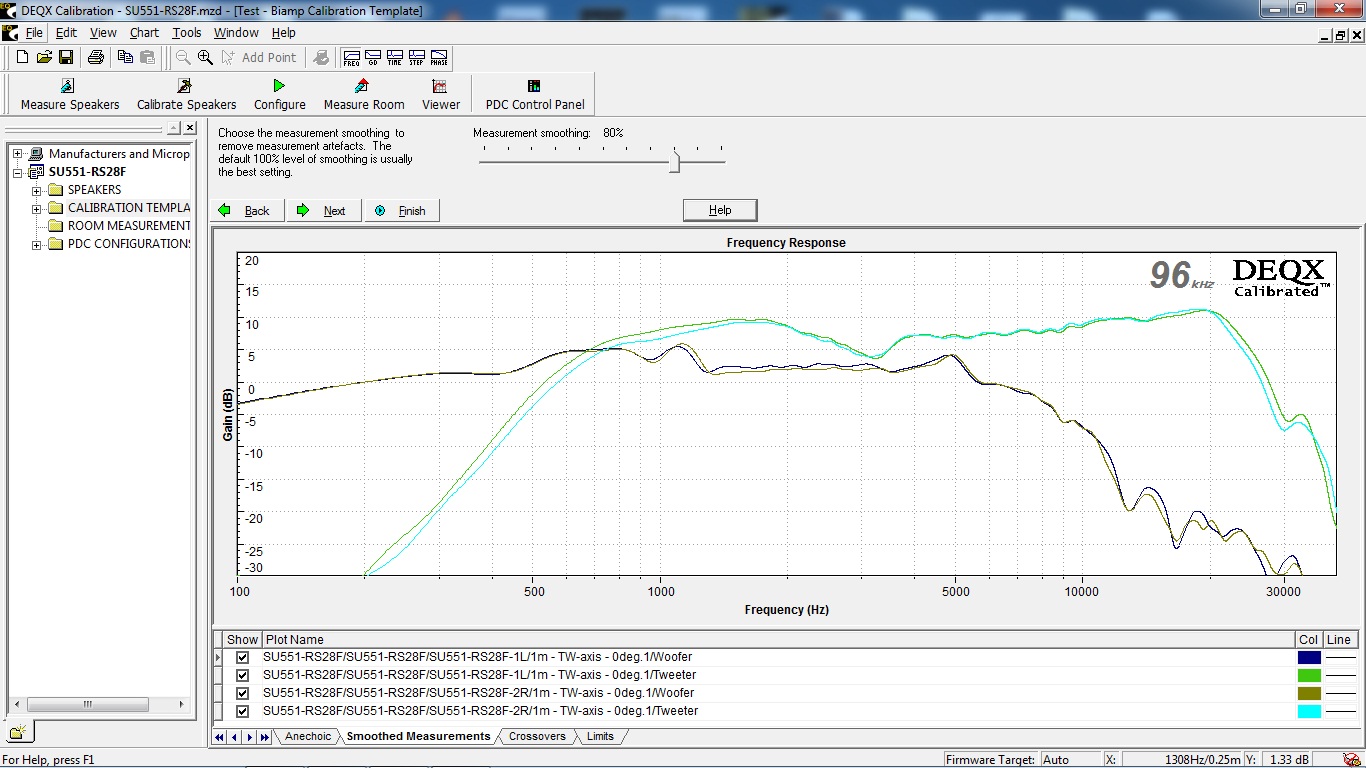Select the GD chart view icon
Viewport: 1366px width, 768px height.
click(373, 58)
